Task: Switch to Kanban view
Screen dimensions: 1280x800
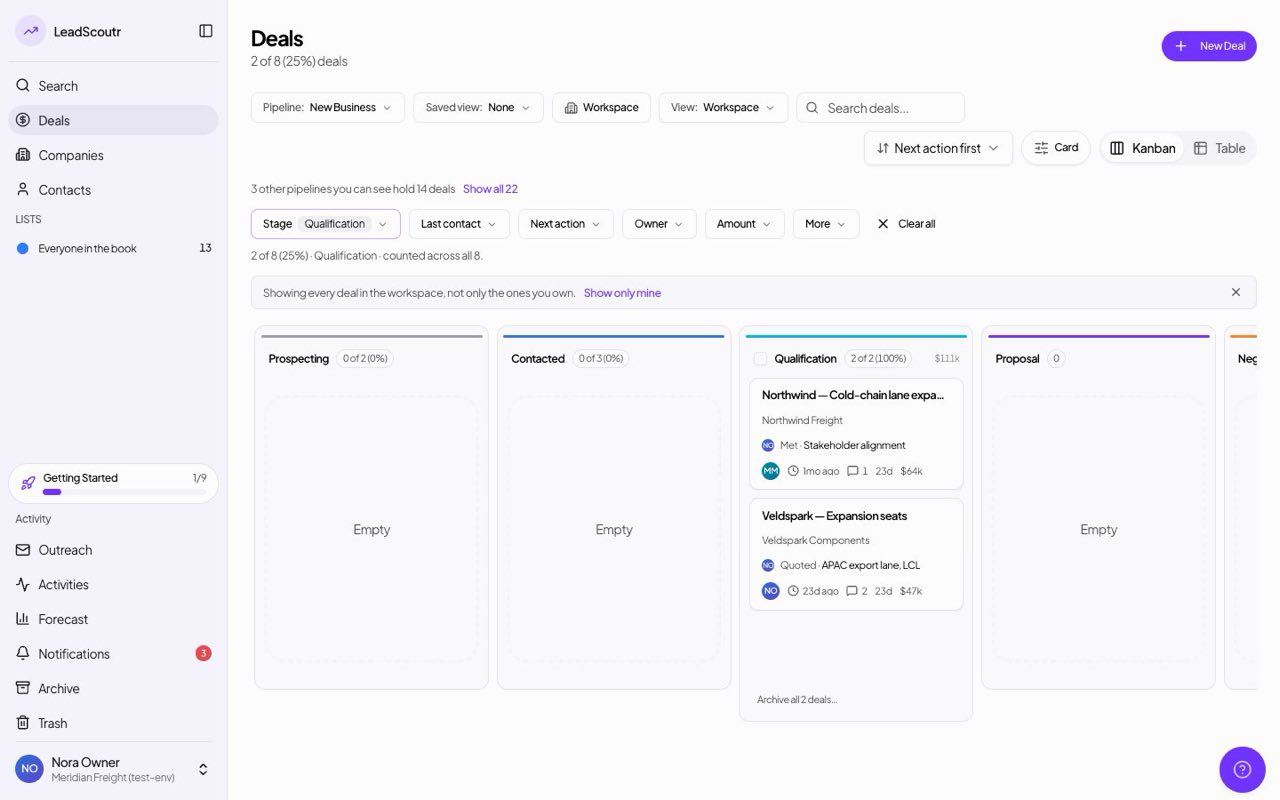Action: pyautogui.click(x=1143, y=148)
